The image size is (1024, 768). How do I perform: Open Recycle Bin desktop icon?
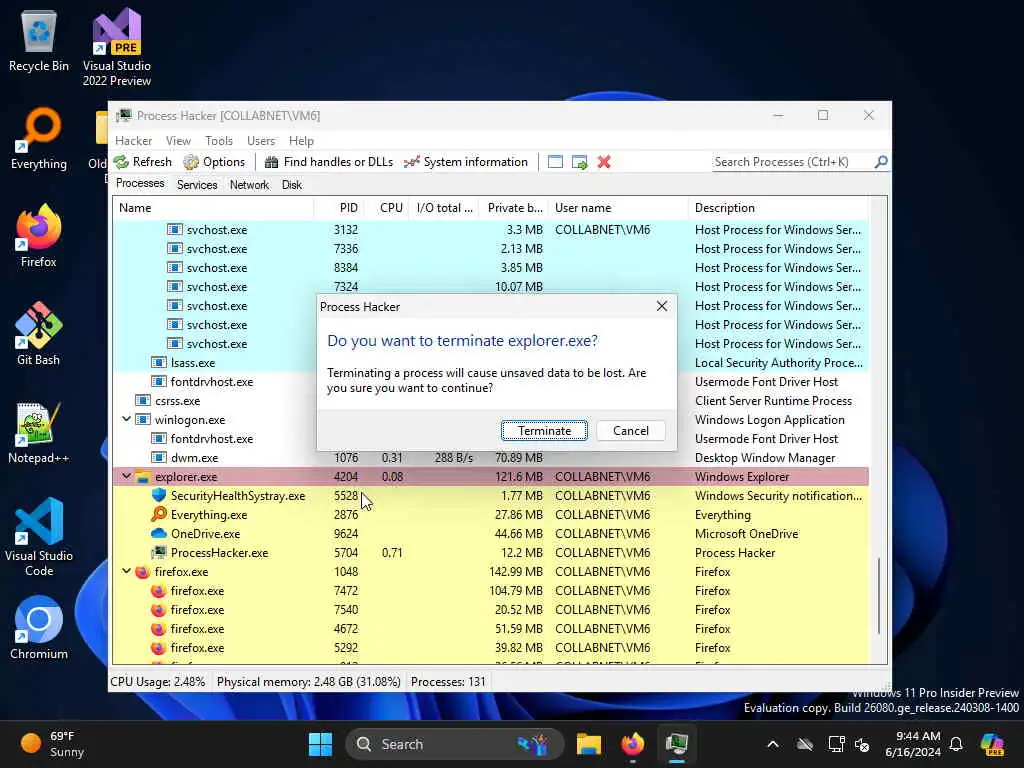[x=39, y=40]
